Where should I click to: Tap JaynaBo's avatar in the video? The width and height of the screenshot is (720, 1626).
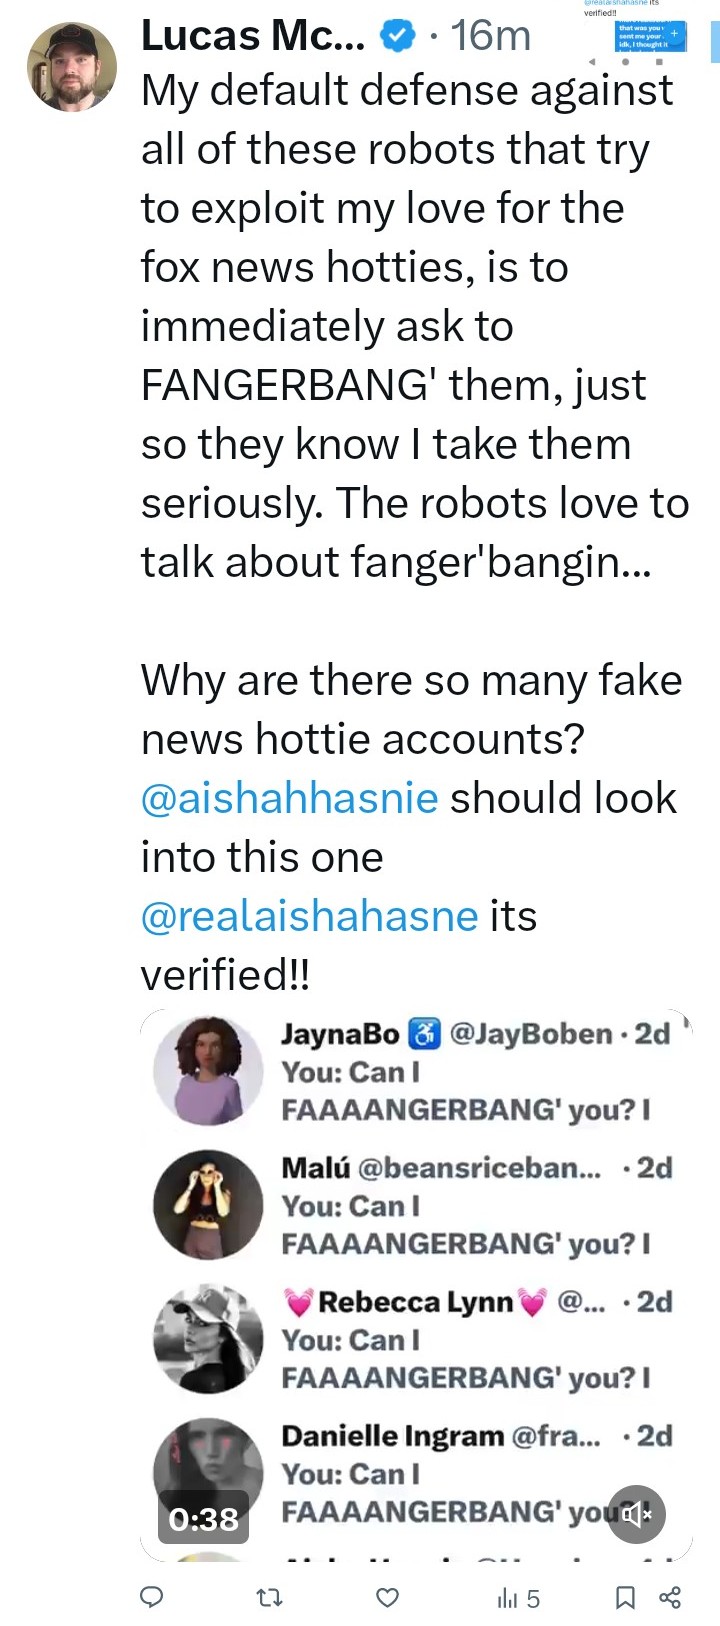pos(208,1070)
